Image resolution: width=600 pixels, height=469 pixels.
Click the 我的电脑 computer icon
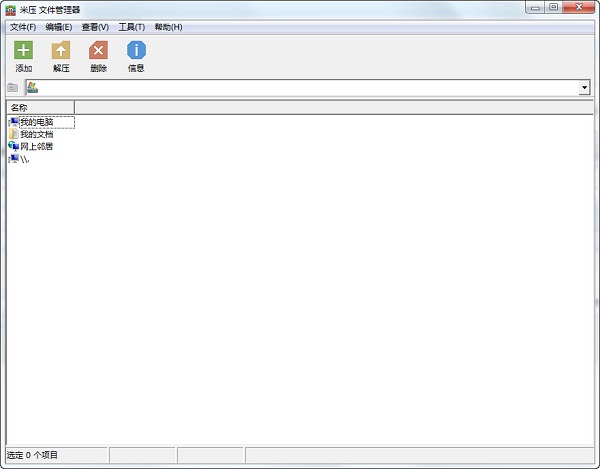coord(13,122)
